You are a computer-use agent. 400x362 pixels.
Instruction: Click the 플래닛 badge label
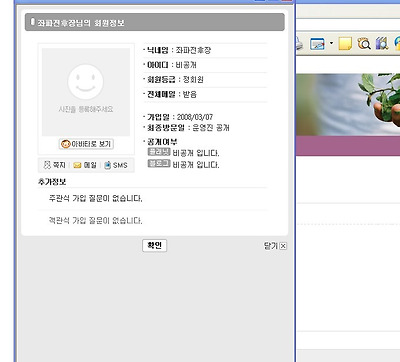159,152
